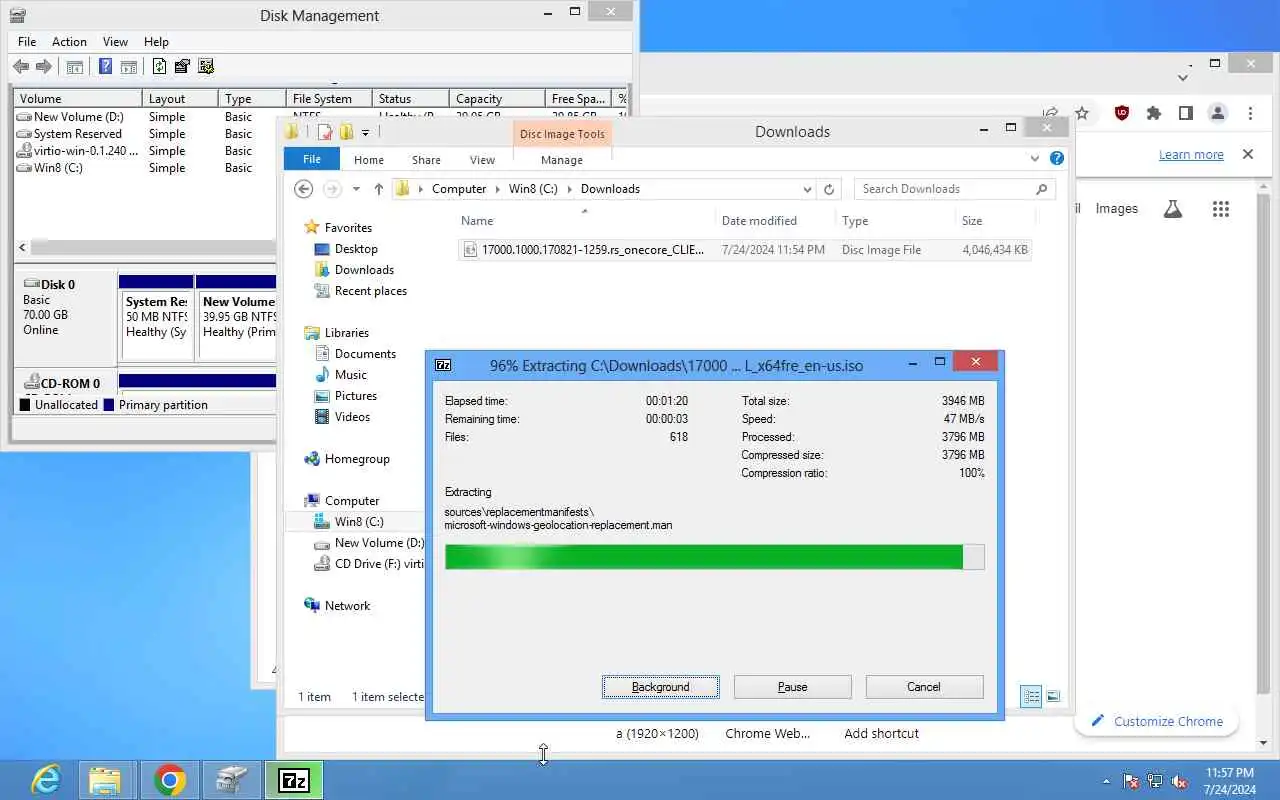1280x800 pixels.
Task: Click the 7-Zip taskbar icon
Action: click(x=294, y=780)
